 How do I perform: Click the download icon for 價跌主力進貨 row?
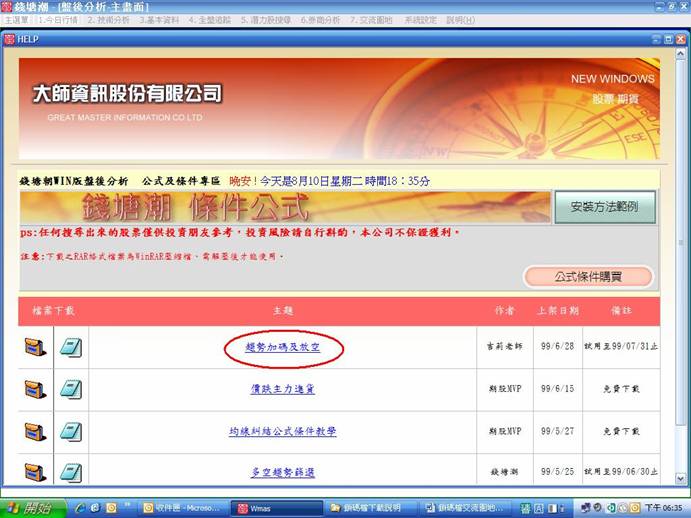pos(35,389)
